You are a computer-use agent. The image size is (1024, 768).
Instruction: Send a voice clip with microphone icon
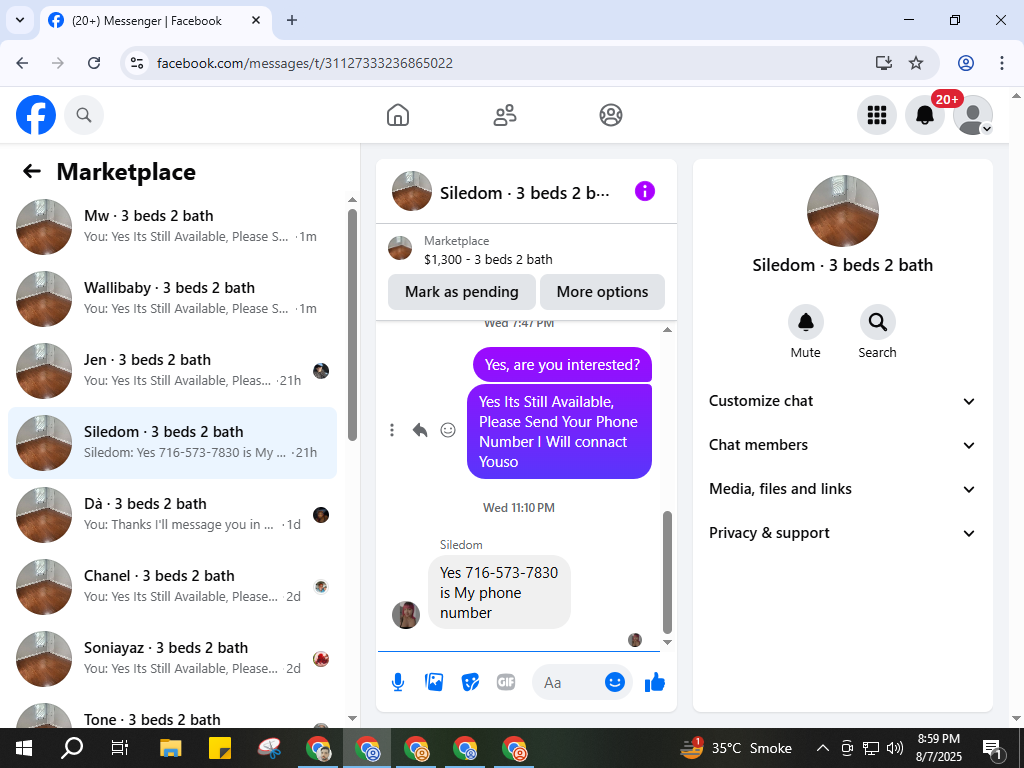398,682
